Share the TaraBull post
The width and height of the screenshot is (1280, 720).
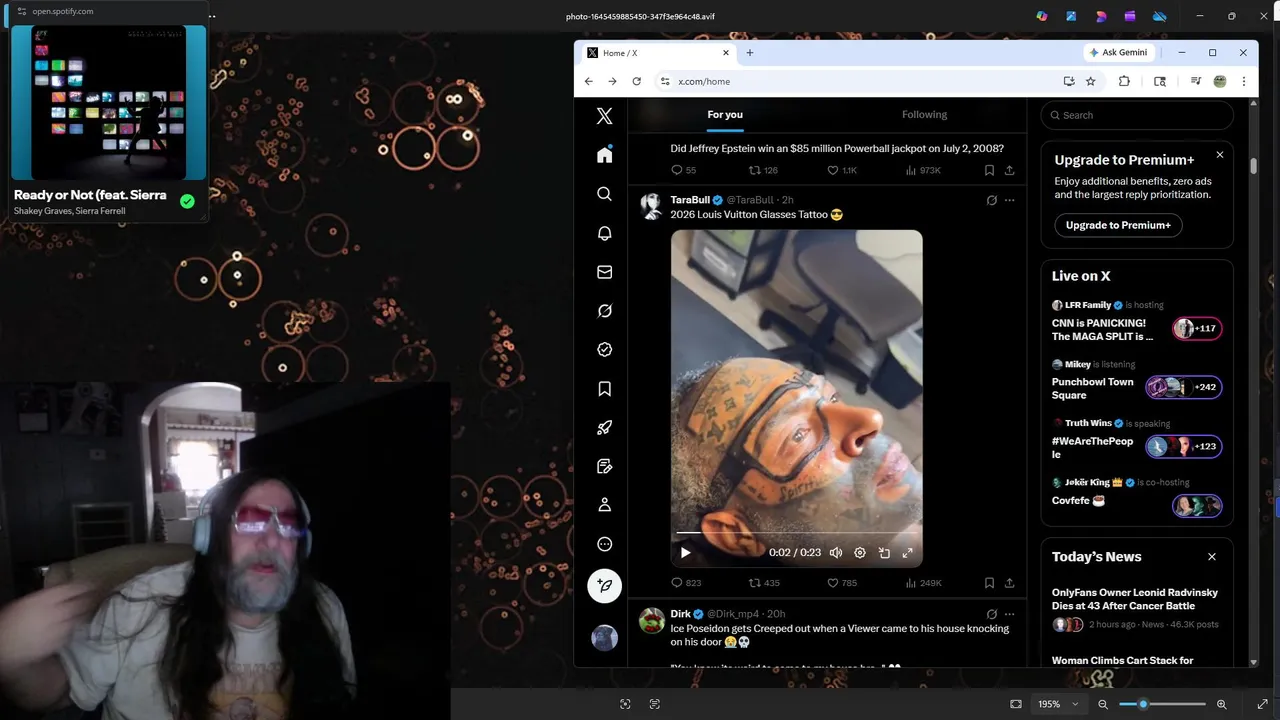coord(1009,583)
